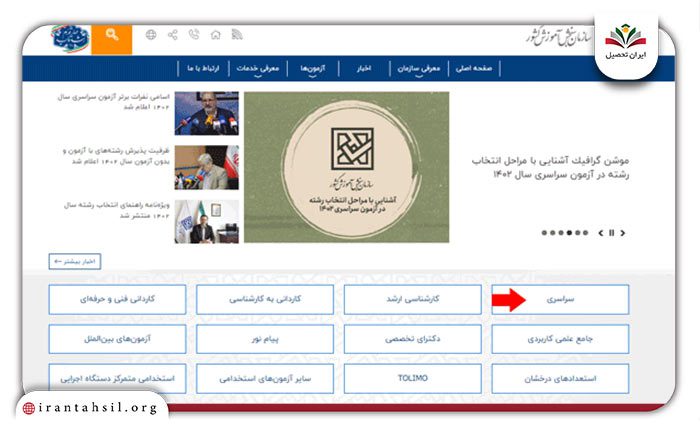Open the press conference news thumbnail

[207, 113]
